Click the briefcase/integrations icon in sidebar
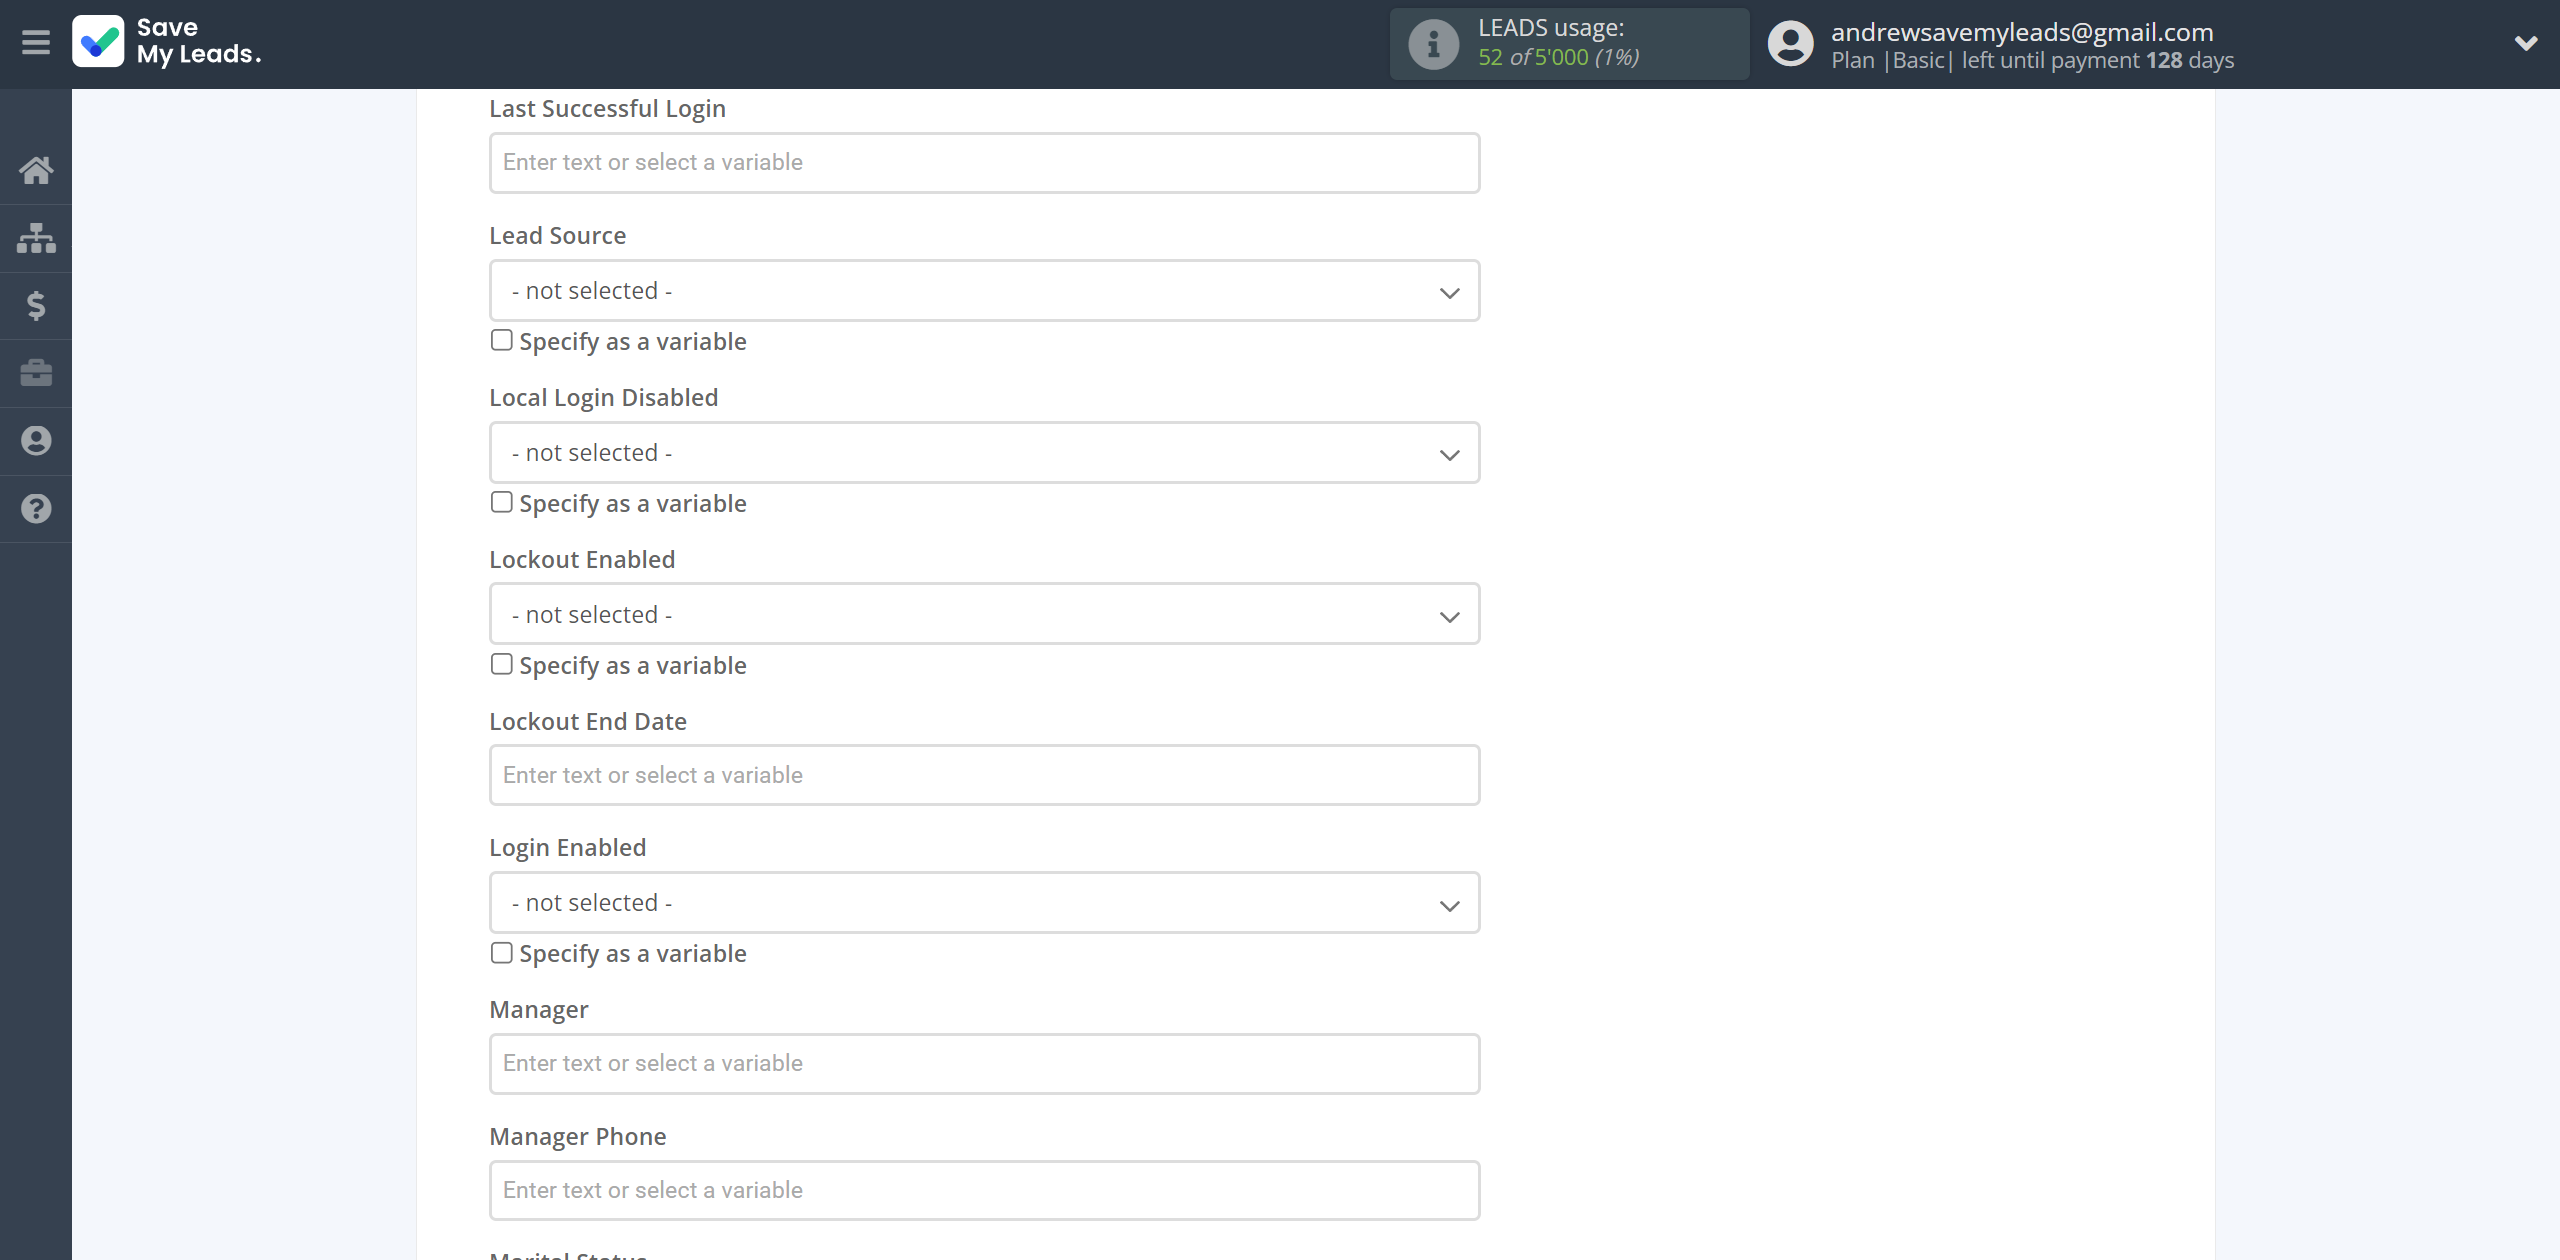Image resolution: width=2560 pixels, height=1260 pixels. [36, 372]
